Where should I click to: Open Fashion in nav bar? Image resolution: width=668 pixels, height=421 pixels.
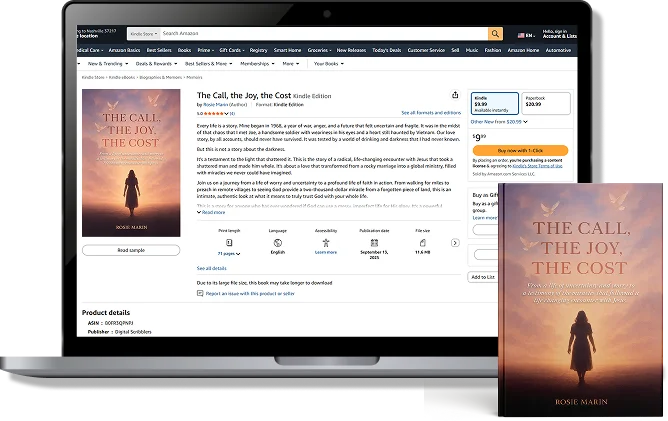pyautogui.click(x=493, y=50)
